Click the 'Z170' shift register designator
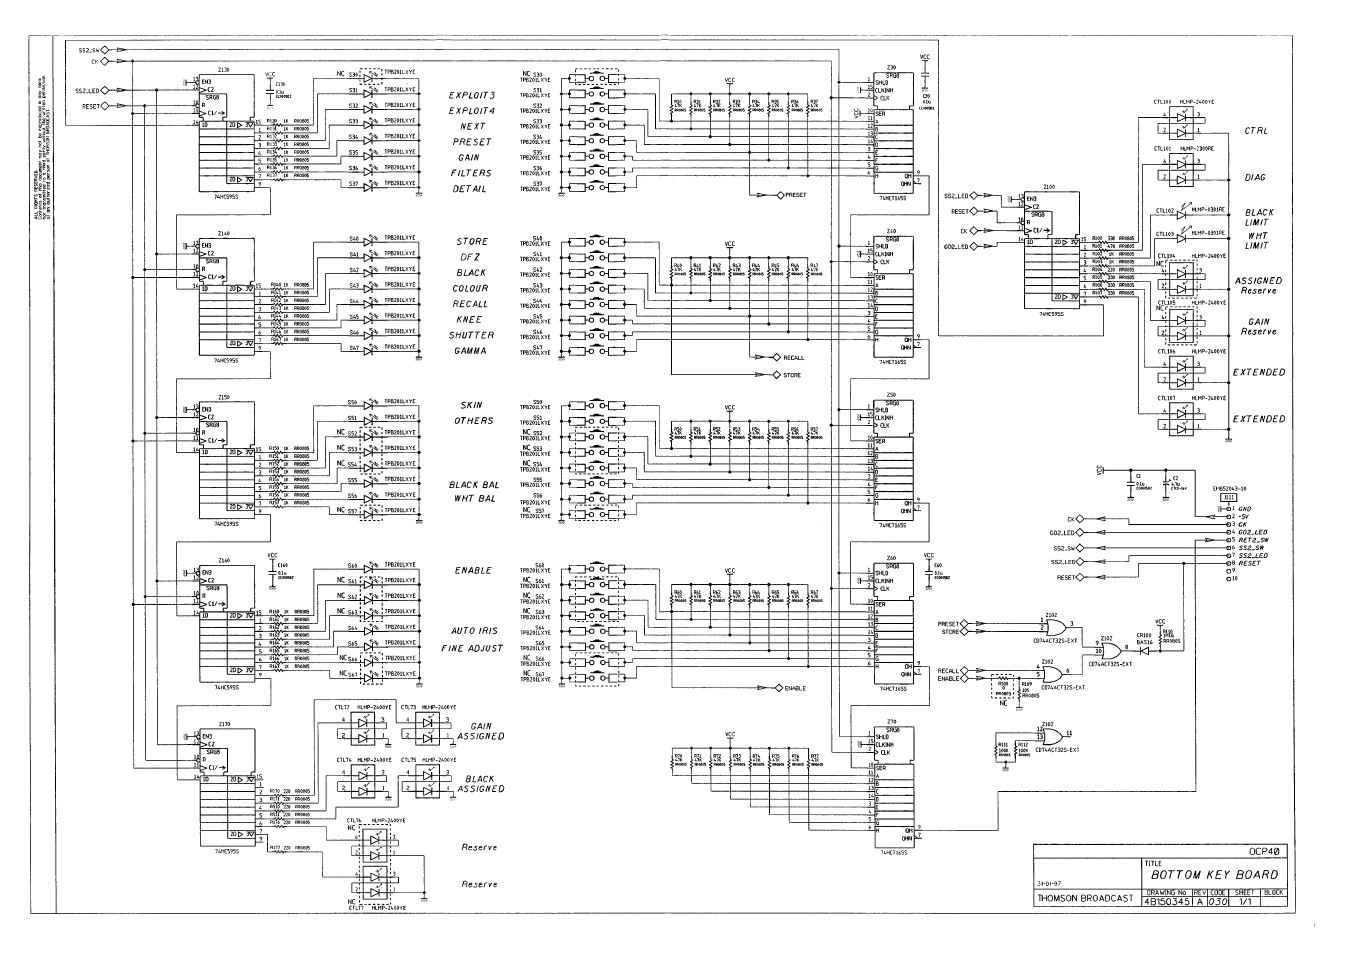1350x954 pixels. click(223, 724)
